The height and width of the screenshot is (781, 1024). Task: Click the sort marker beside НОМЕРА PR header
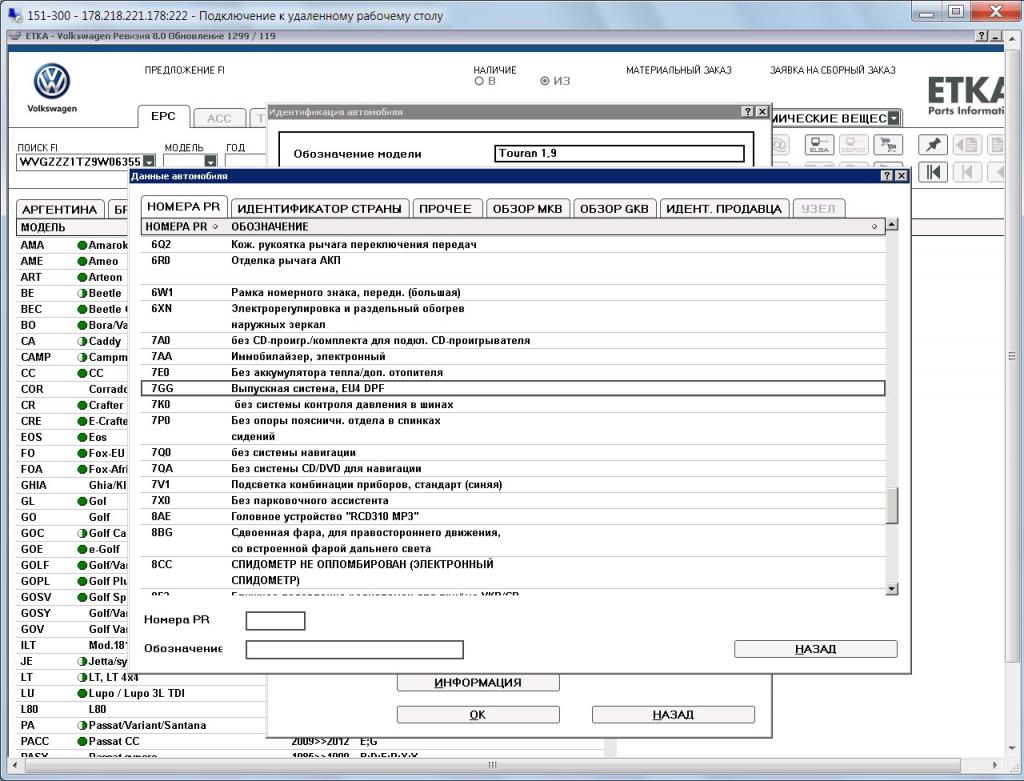[216, 227]
